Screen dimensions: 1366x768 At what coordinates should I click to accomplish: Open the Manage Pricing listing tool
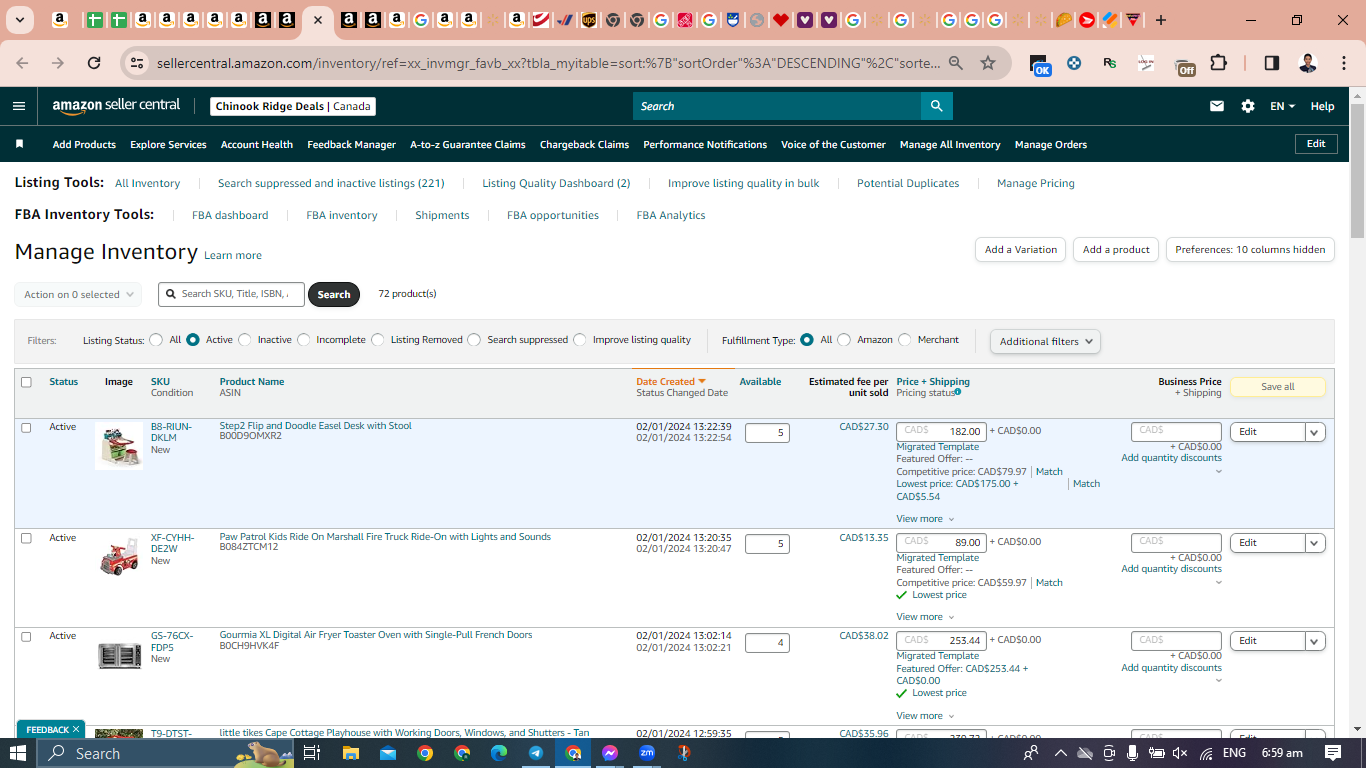(1036, 183)
